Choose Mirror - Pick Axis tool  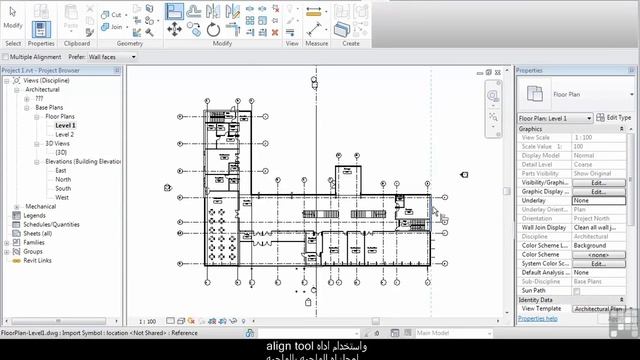click(213, 11)
